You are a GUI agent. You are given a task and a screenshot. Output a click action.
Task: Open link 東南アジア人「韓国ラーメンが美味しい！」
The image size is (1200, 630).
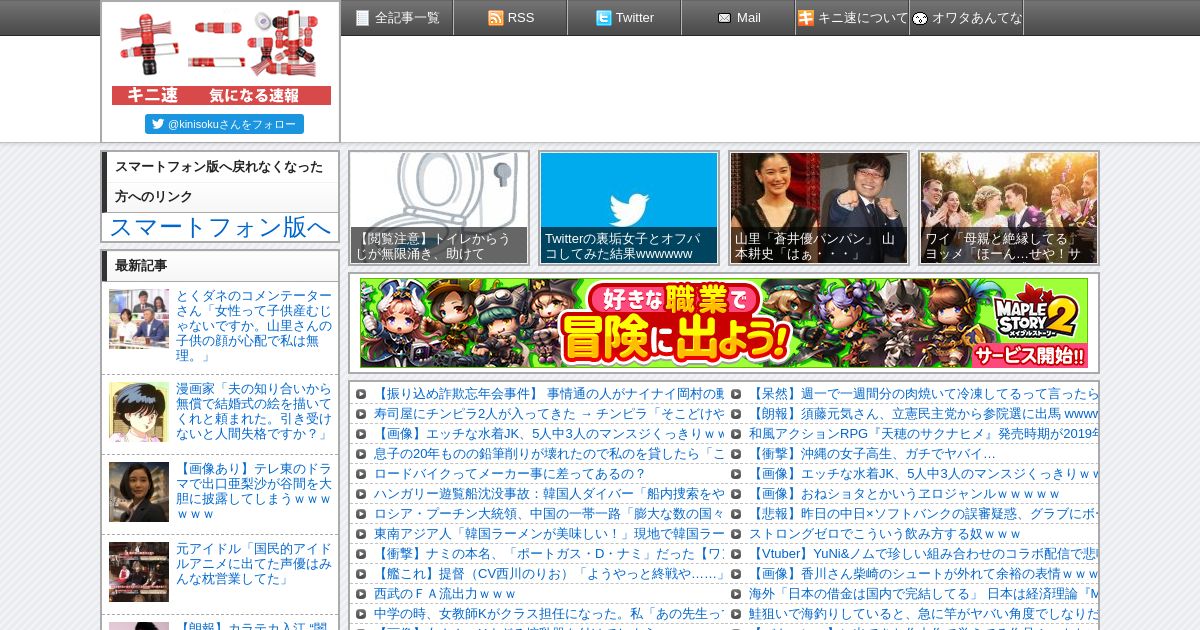[549, 534]
